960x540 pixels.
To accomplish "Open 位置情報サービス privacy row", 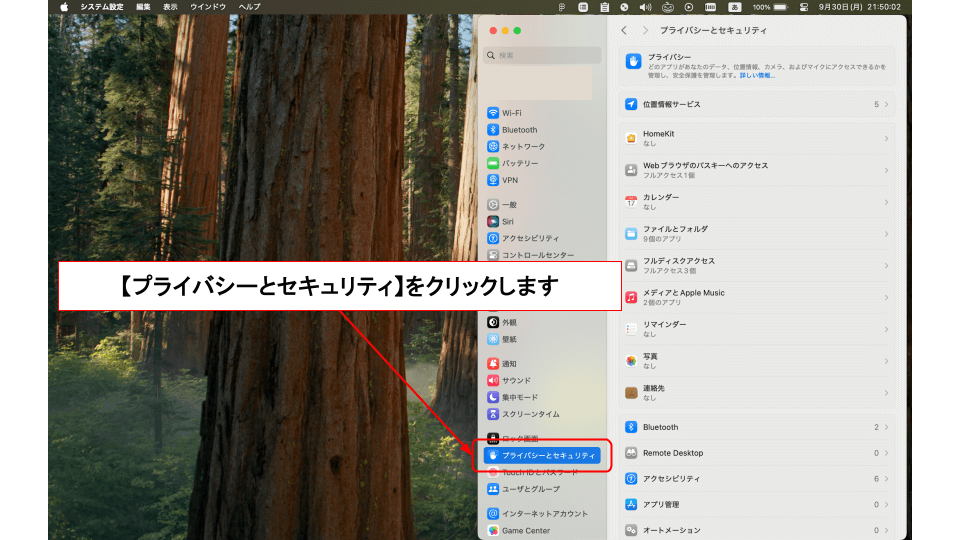I will tap(756, 104).
